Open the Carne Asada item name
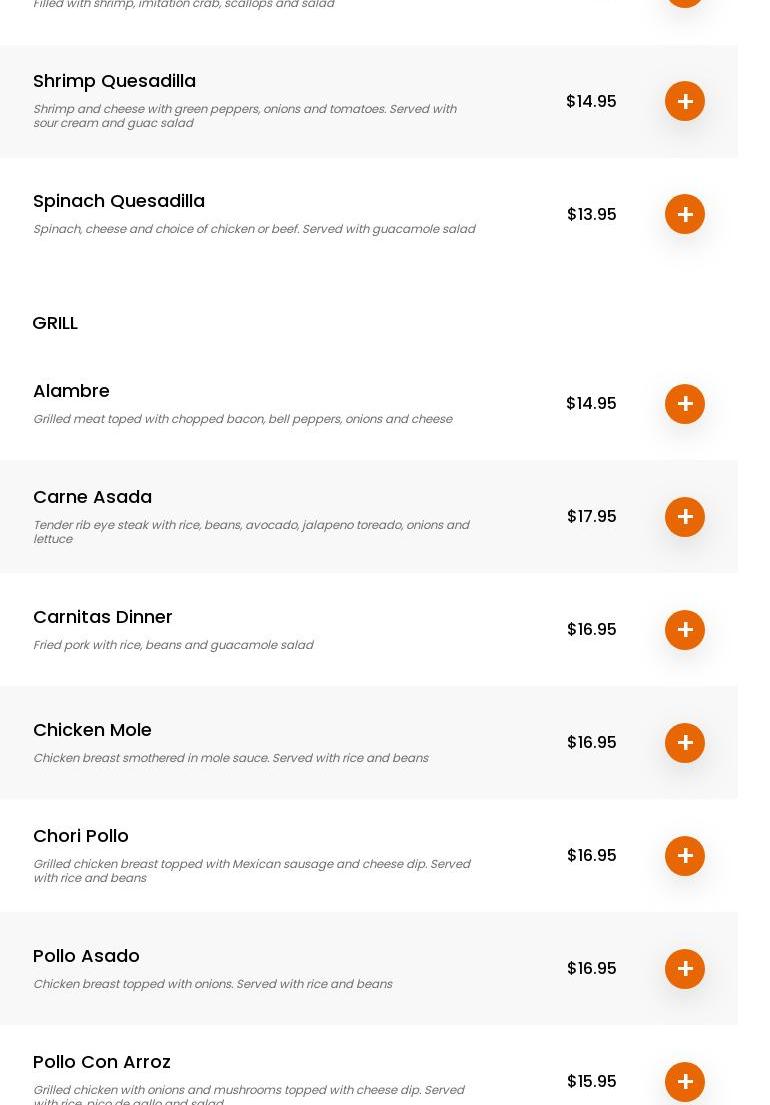This screenshot has height=1105, width=770. point(92,497)
